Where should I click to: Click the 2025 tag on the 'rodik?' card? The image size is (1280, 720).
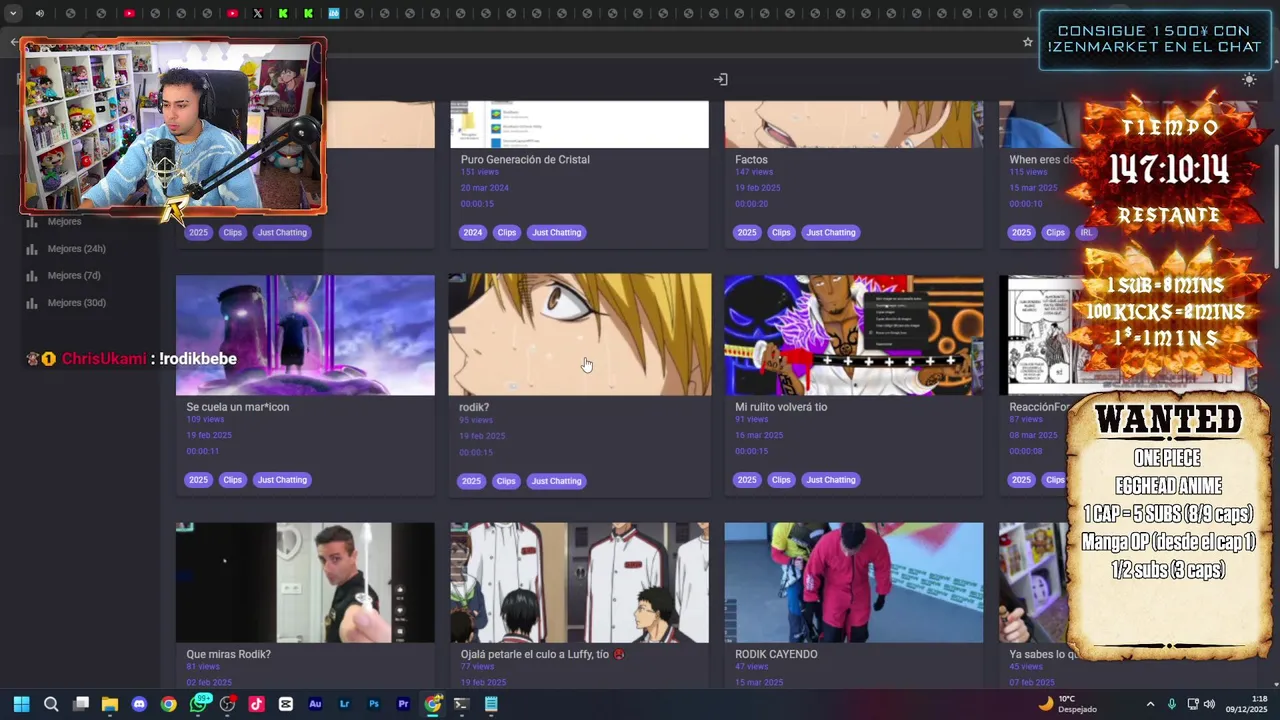tap(471, 481)
